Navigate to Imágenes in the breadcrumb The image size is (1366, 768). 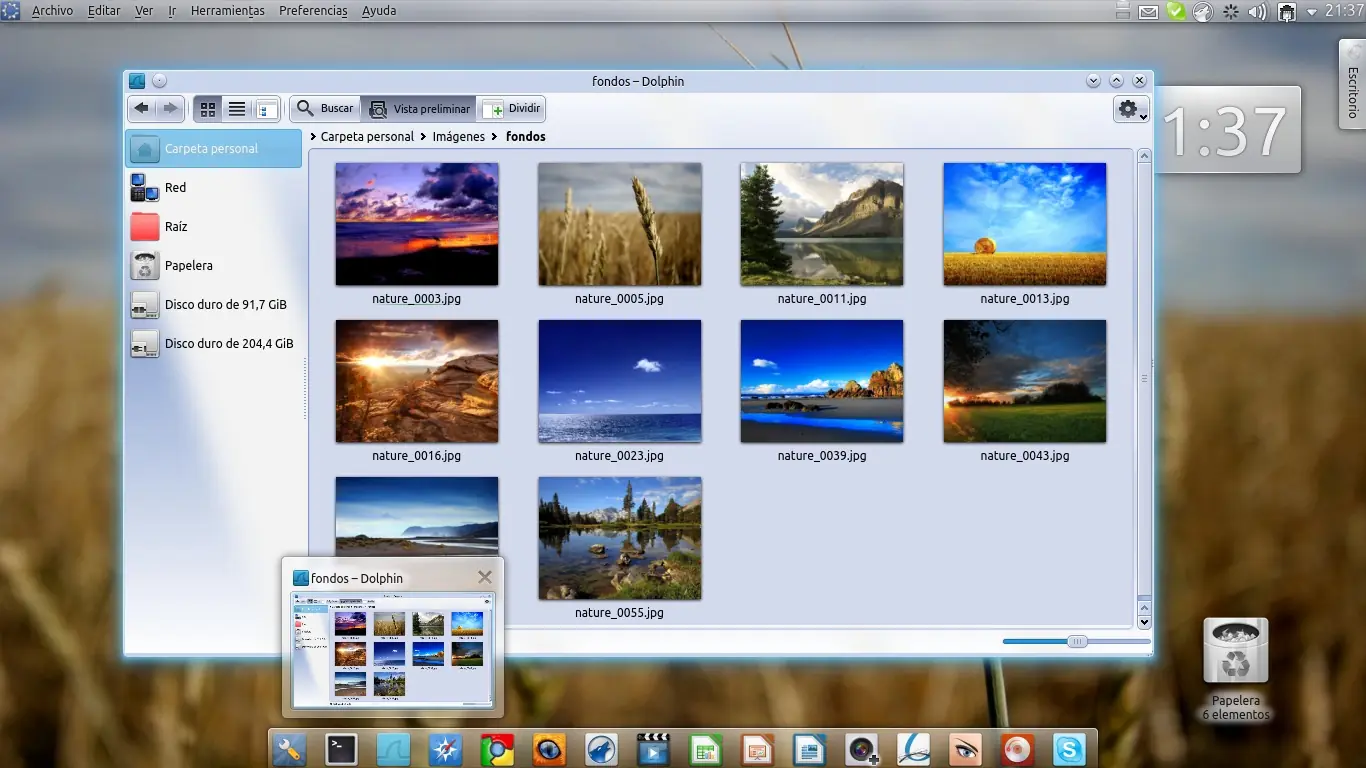click(458, 137)
